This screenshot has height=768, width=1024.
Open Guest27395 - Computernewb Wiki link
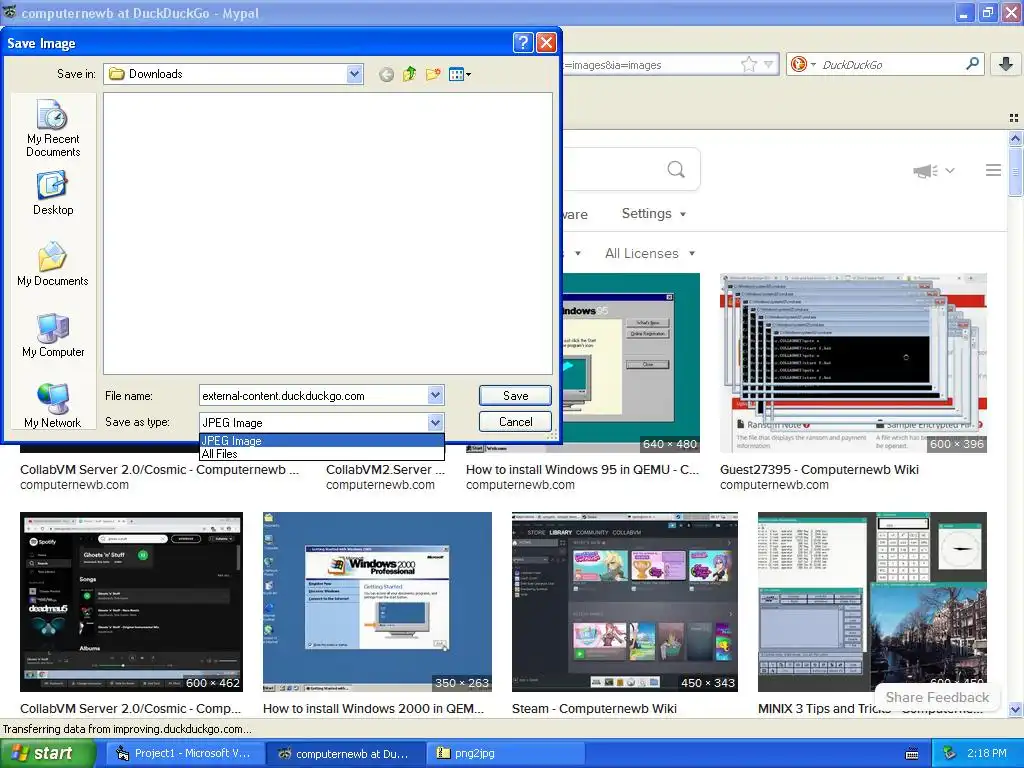pyautogui.click(x=819, y=470)
